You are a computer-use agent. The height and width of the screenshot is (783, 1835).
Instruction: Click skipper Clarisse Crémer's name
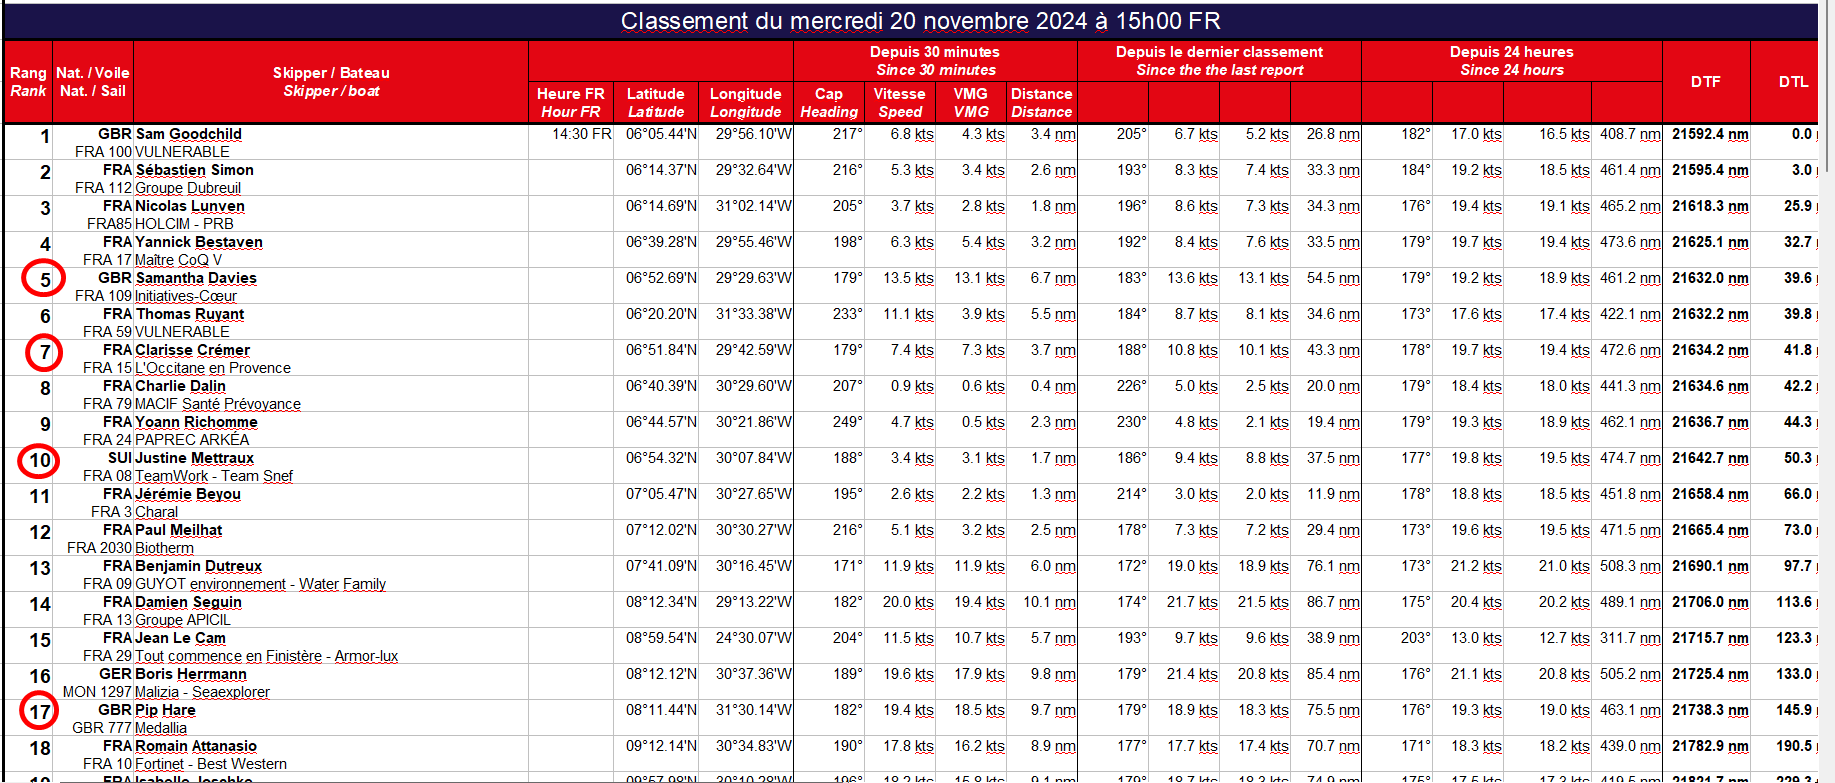(192, 350)
